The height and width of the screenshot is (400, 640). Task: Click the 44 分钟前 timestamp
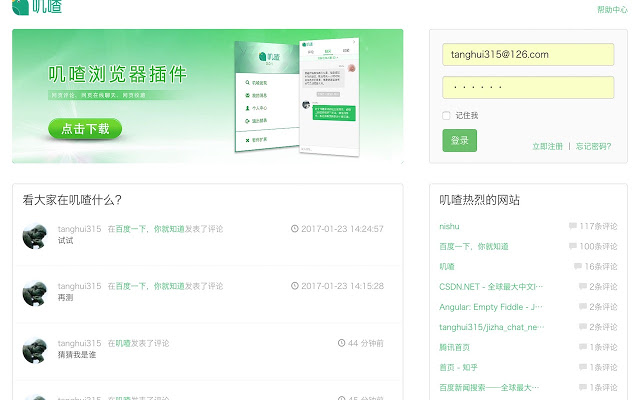pyautogui.click(x=366, y=343)
